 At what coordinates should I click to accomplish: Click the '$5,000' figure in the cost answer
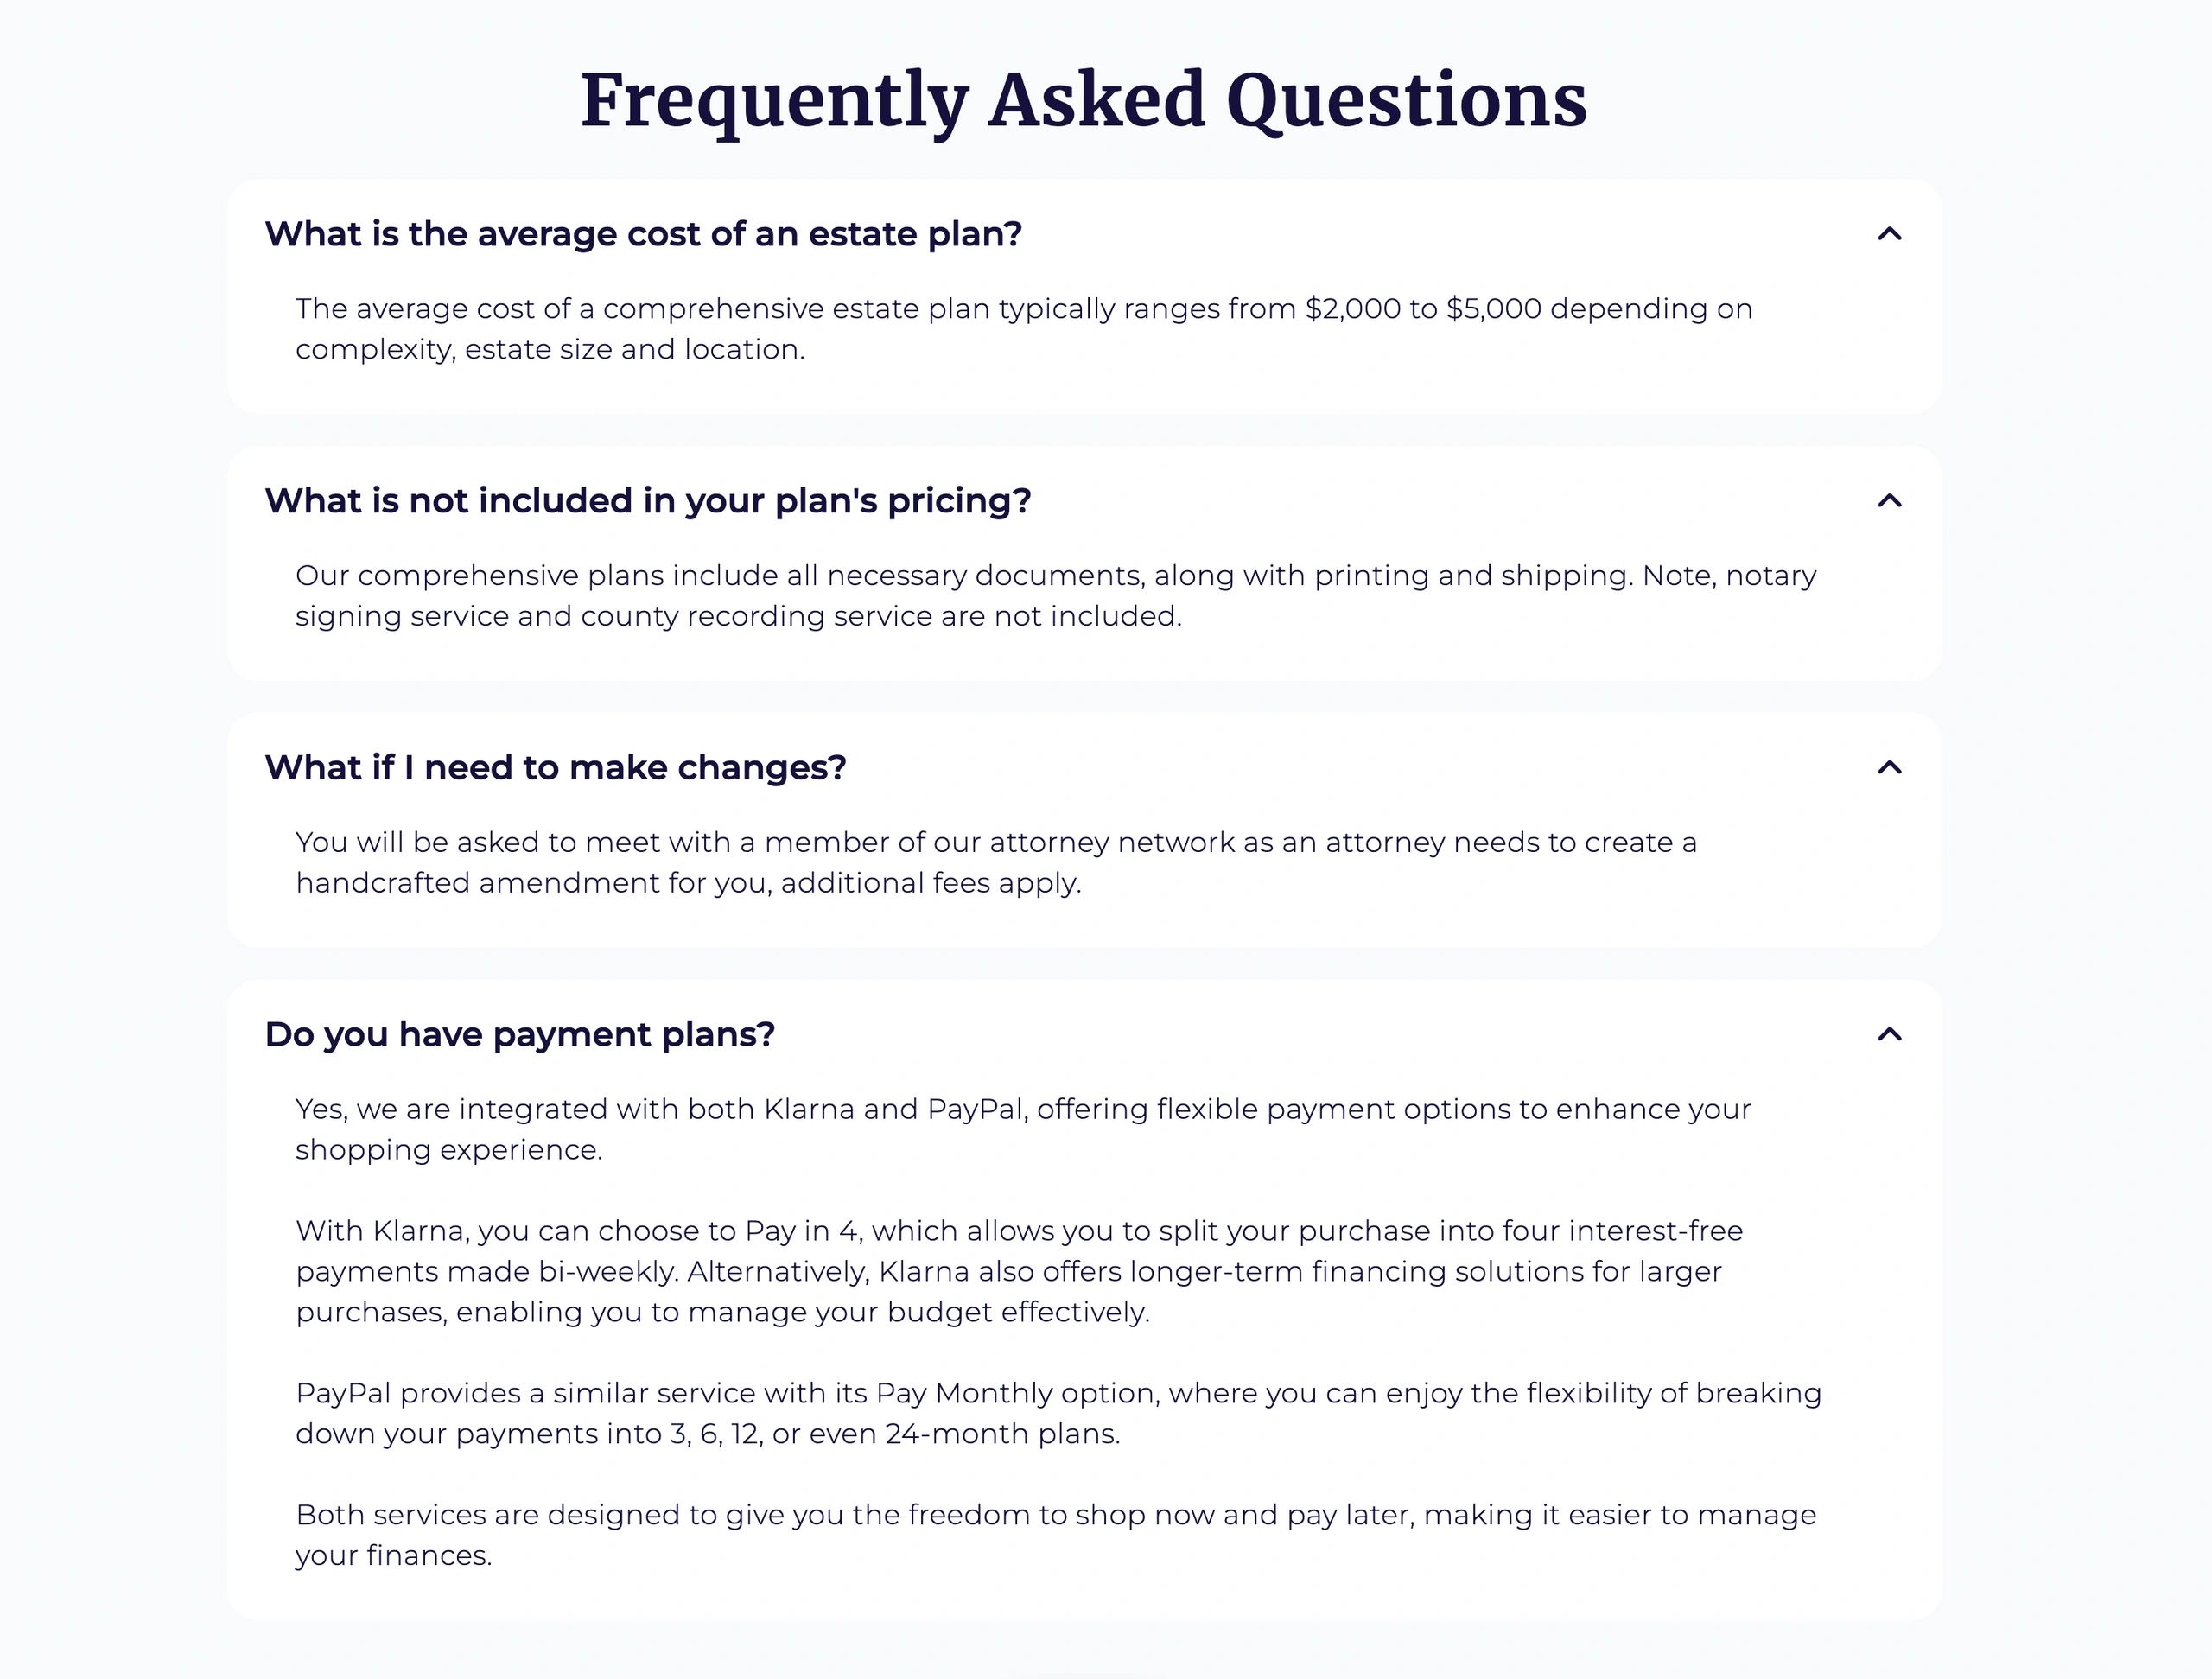pos(1493,309)
